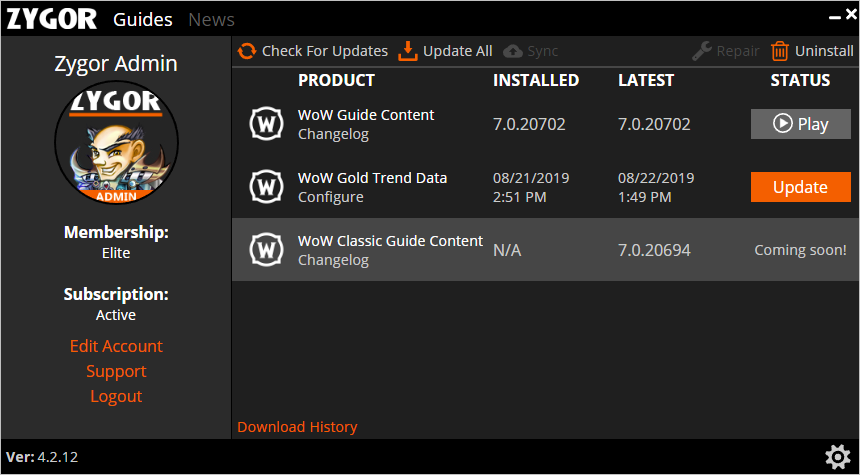
Task: Click the Check For Updates label
Action: click(325, 51)
